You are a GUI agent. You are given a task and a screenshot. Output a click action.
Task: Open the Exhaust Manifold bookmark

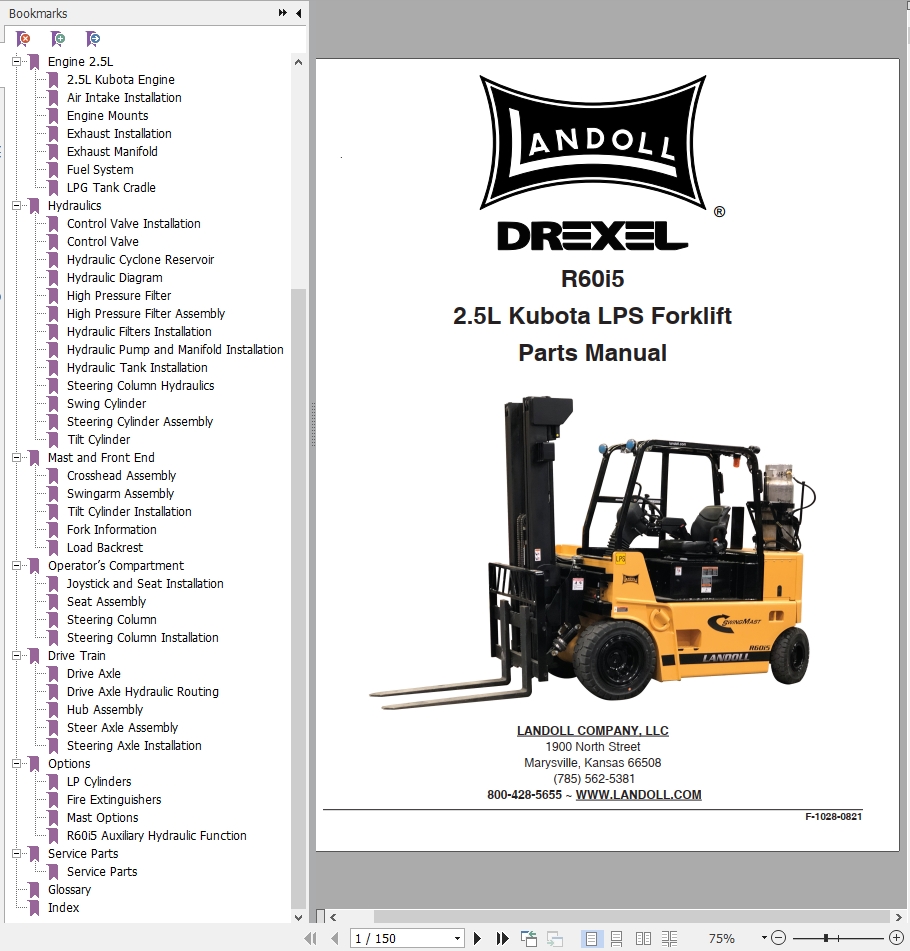pyautogui.click(x=112, y=152)
